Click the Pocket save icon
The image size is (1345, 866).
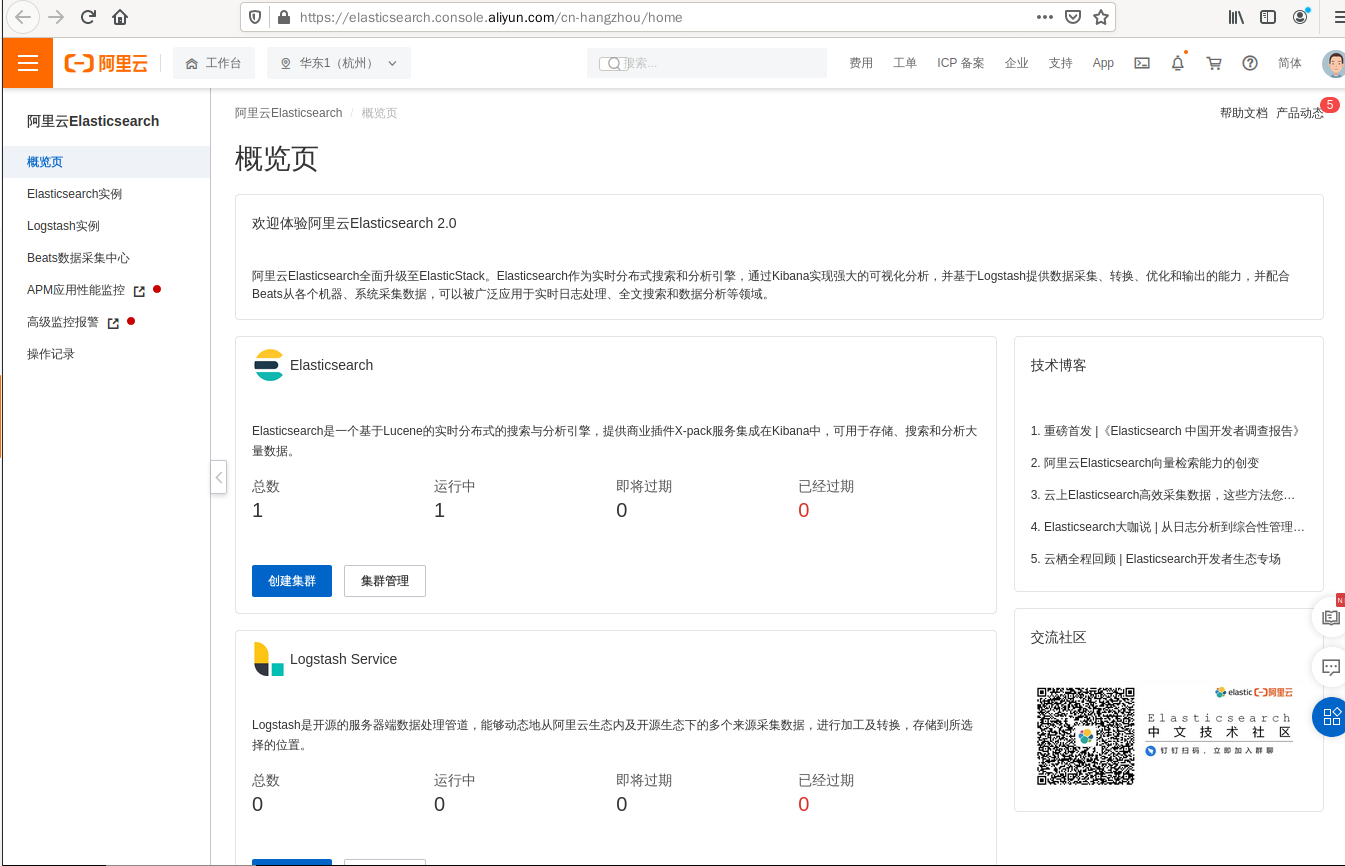[1073, 17]
